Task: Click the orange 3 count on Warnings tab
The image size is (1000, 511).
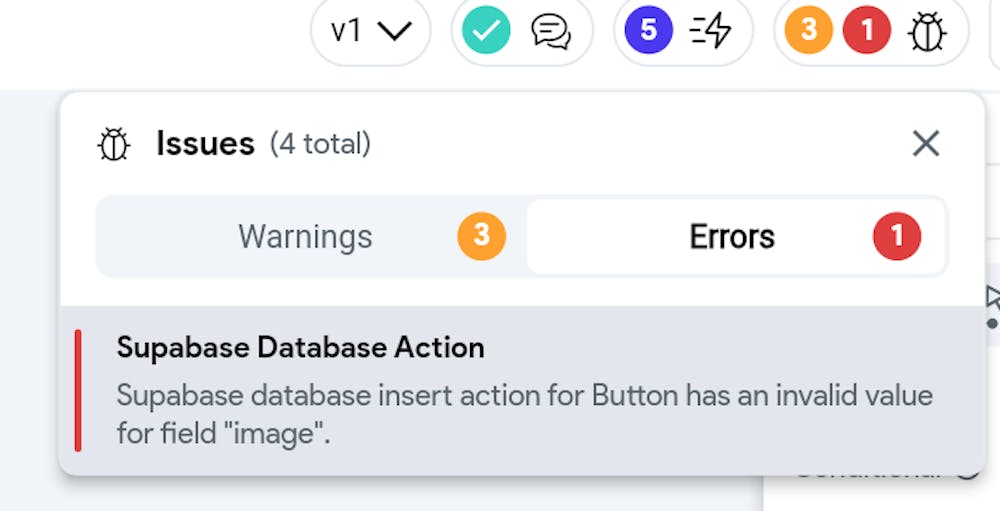Action: 482,236
